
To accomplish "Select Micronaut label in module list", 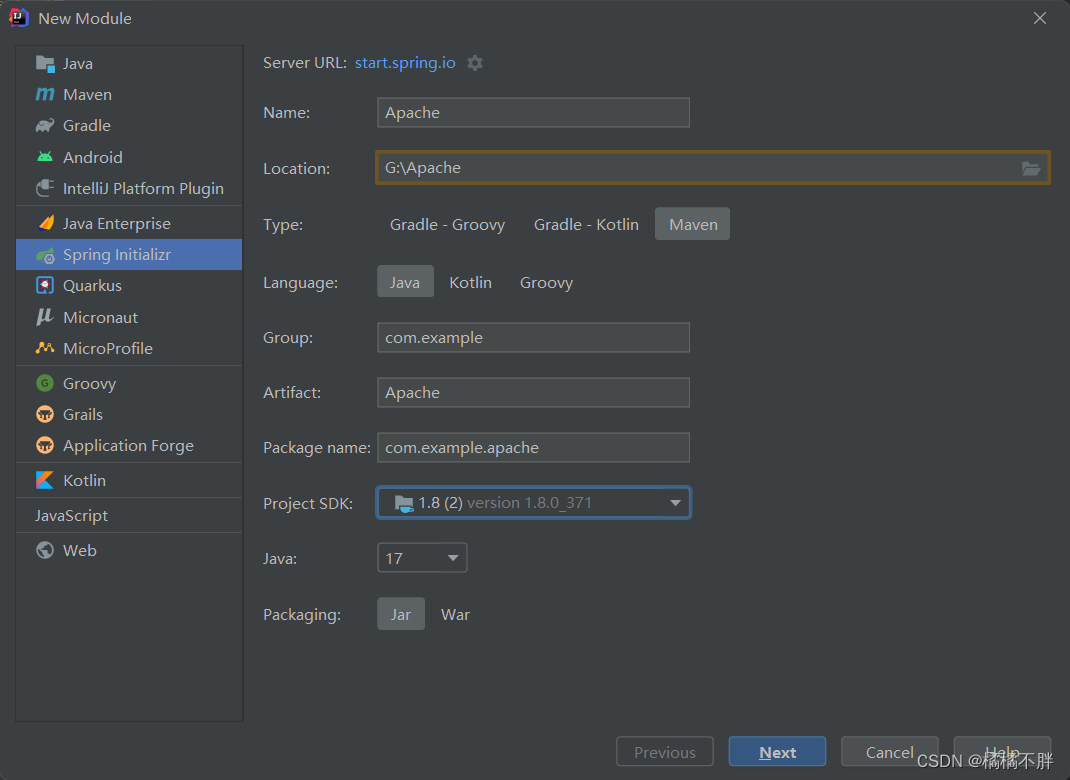I will click(x=100, y=317).
